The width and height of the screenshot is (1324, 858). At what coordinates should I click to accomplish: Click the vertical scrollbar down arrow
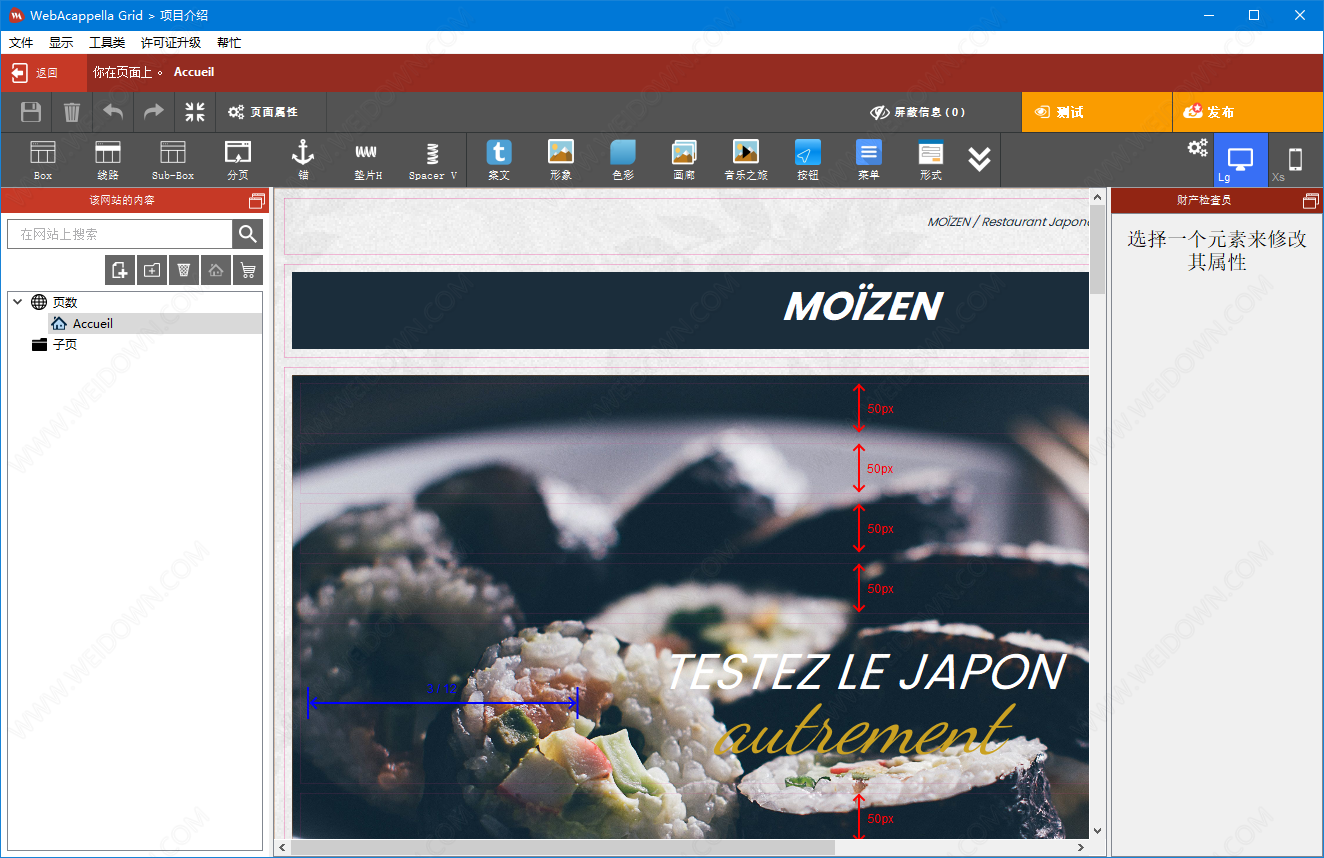point(1097,830)
